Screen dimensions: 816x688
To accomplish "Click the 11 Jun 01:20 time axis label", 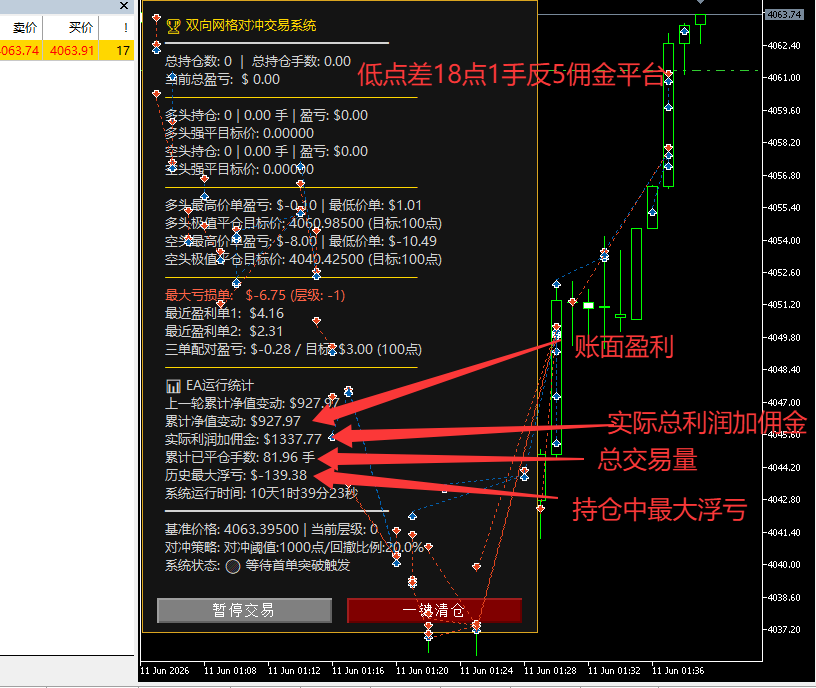I will click(x=422, y=671).
